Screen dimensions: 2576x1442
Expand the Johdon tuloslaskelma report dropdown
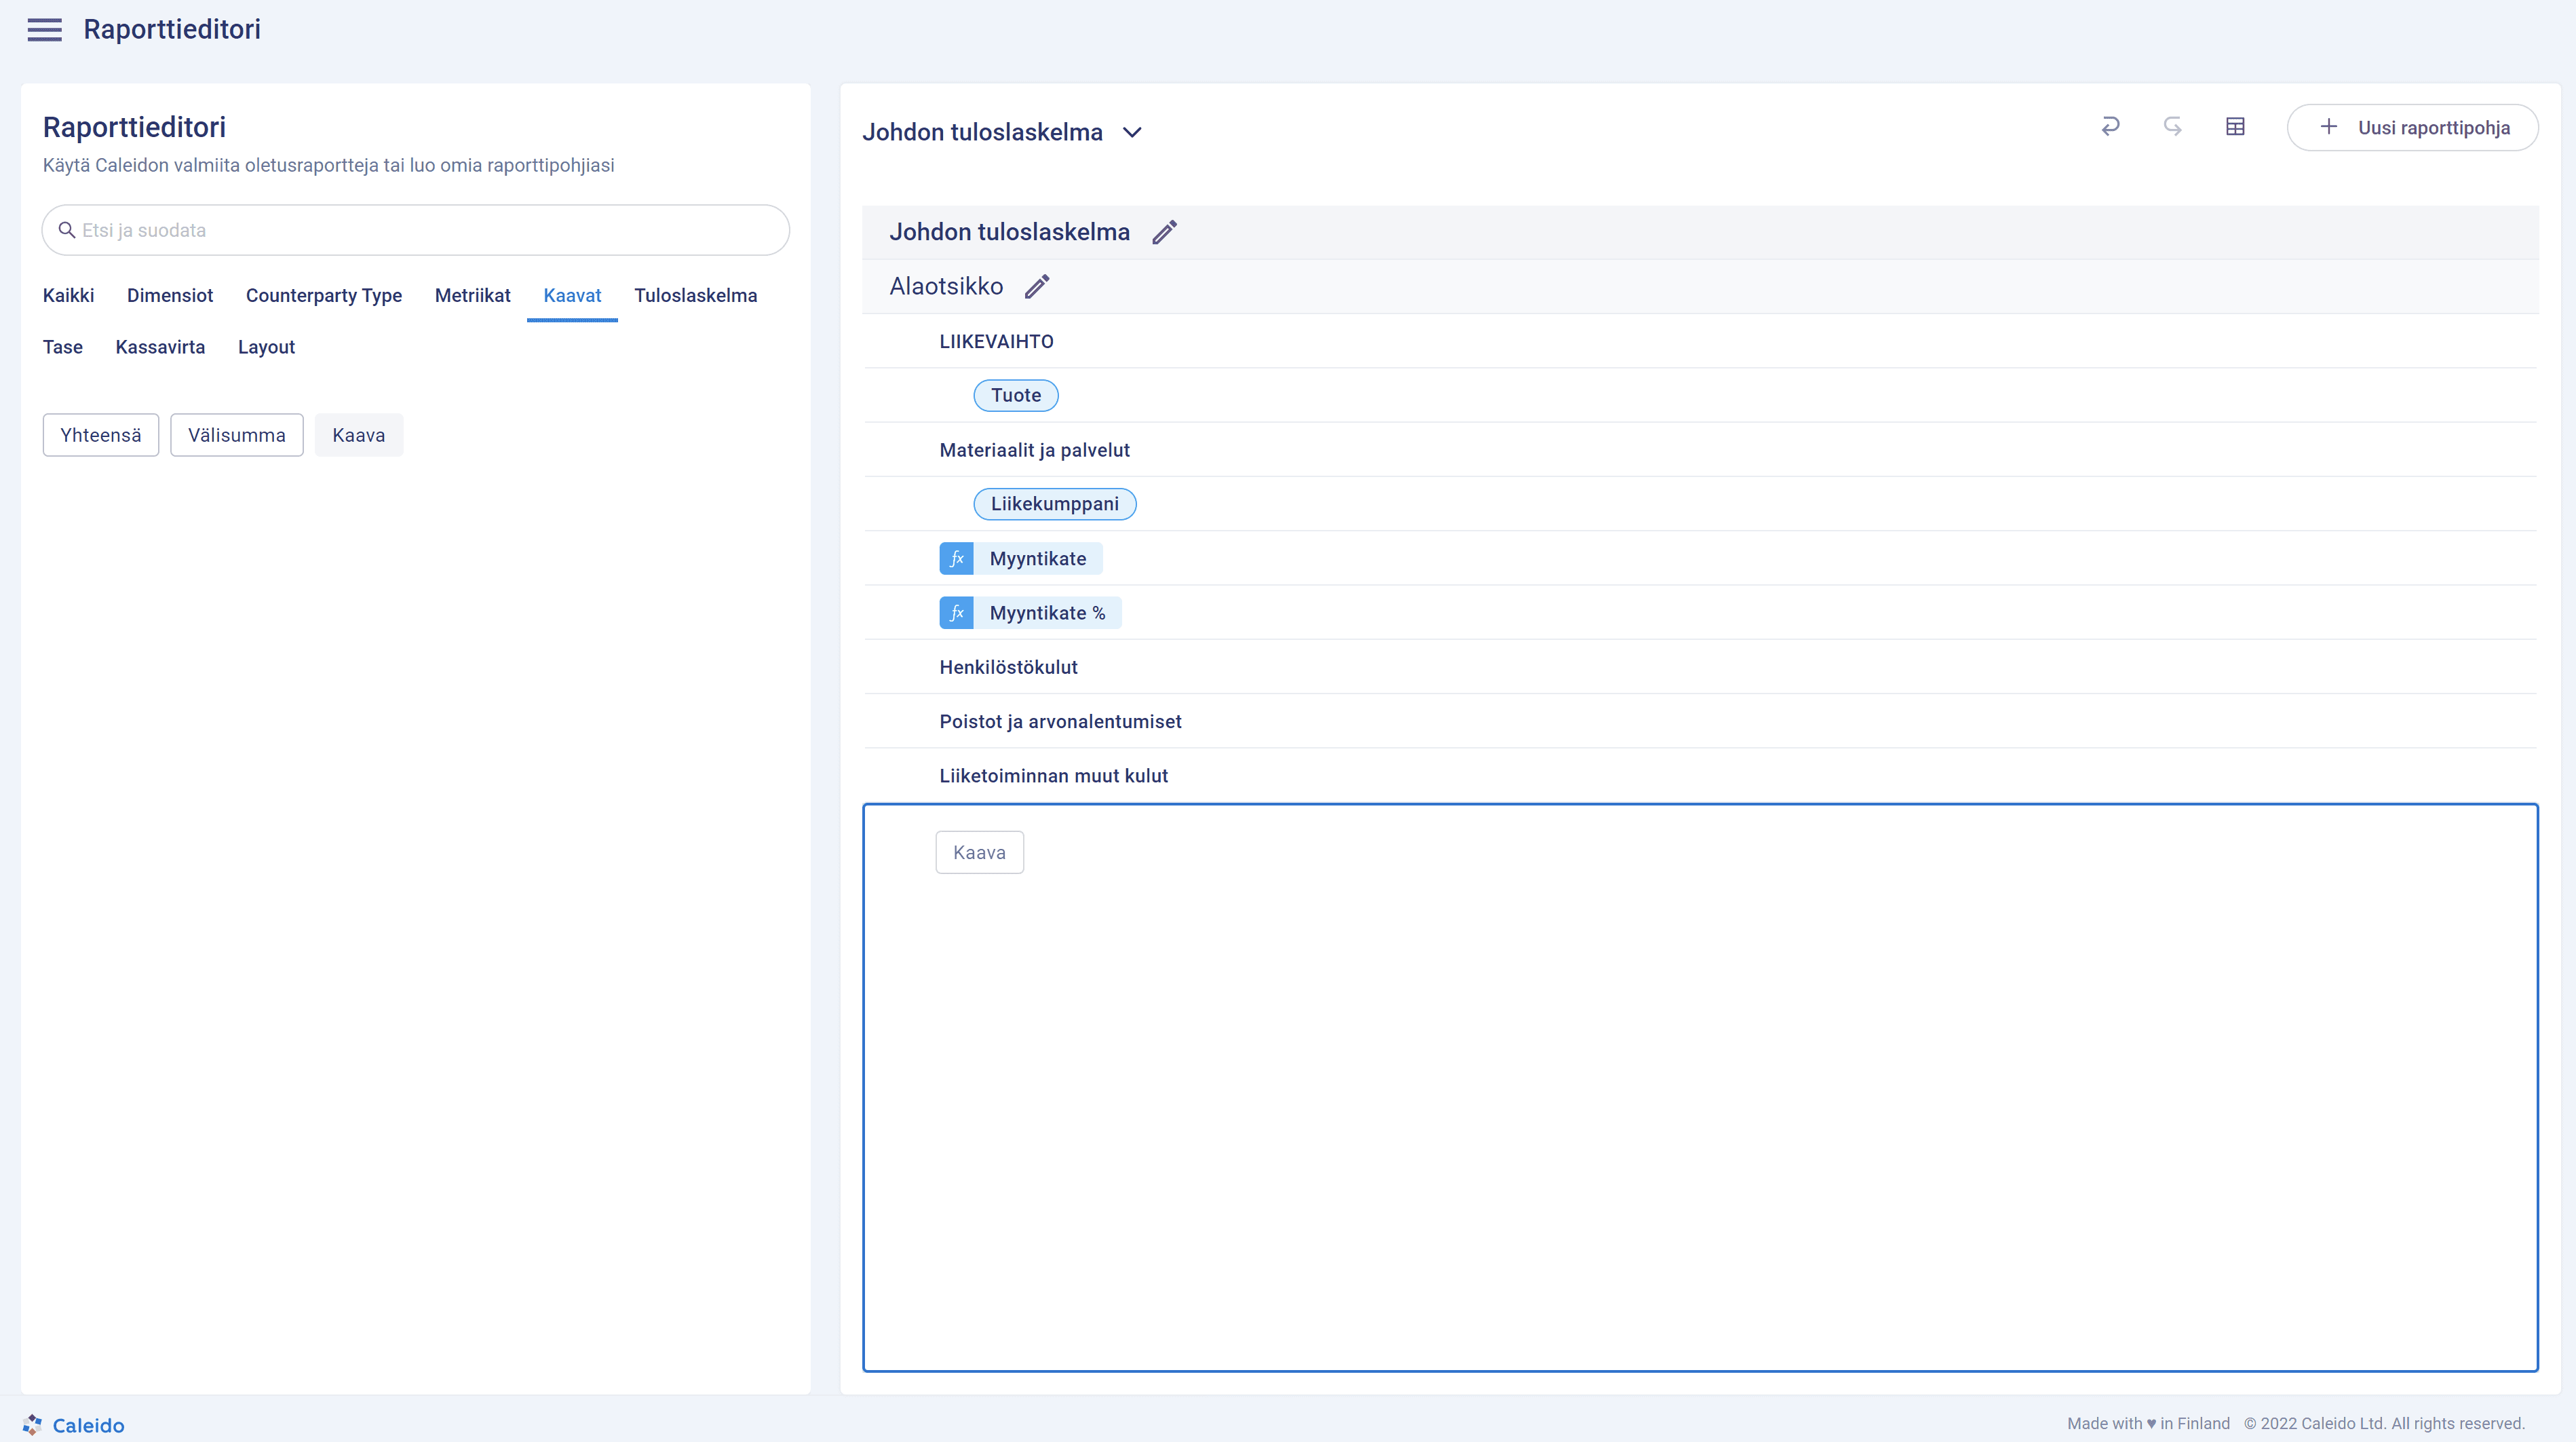pos(1132,132)
